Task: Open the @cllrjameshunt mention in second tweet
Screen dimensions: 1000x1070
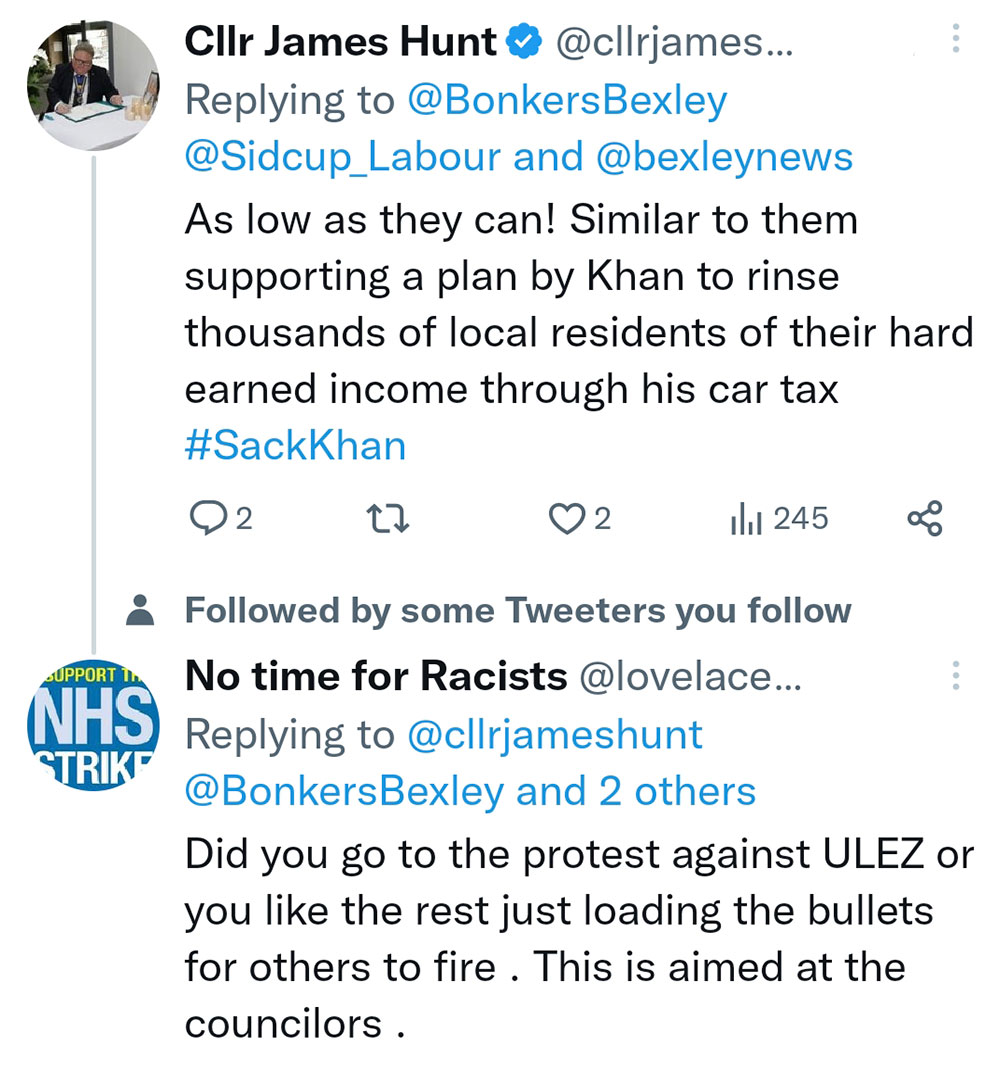Action: [x=555, y=736]
